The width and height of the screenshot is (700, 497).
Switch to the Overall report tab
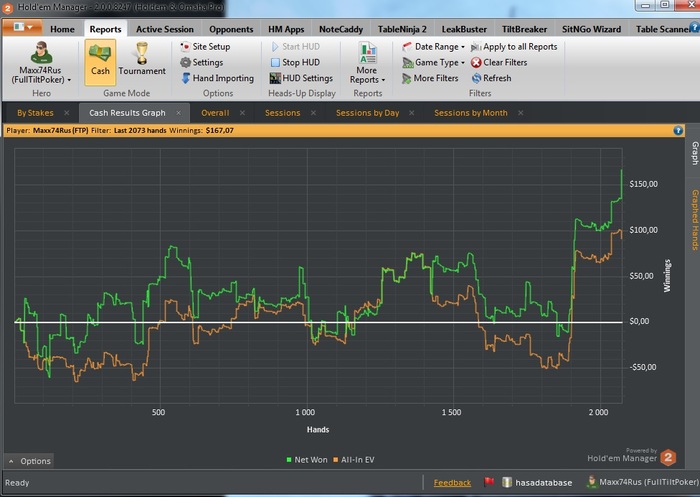coord(215,113)
